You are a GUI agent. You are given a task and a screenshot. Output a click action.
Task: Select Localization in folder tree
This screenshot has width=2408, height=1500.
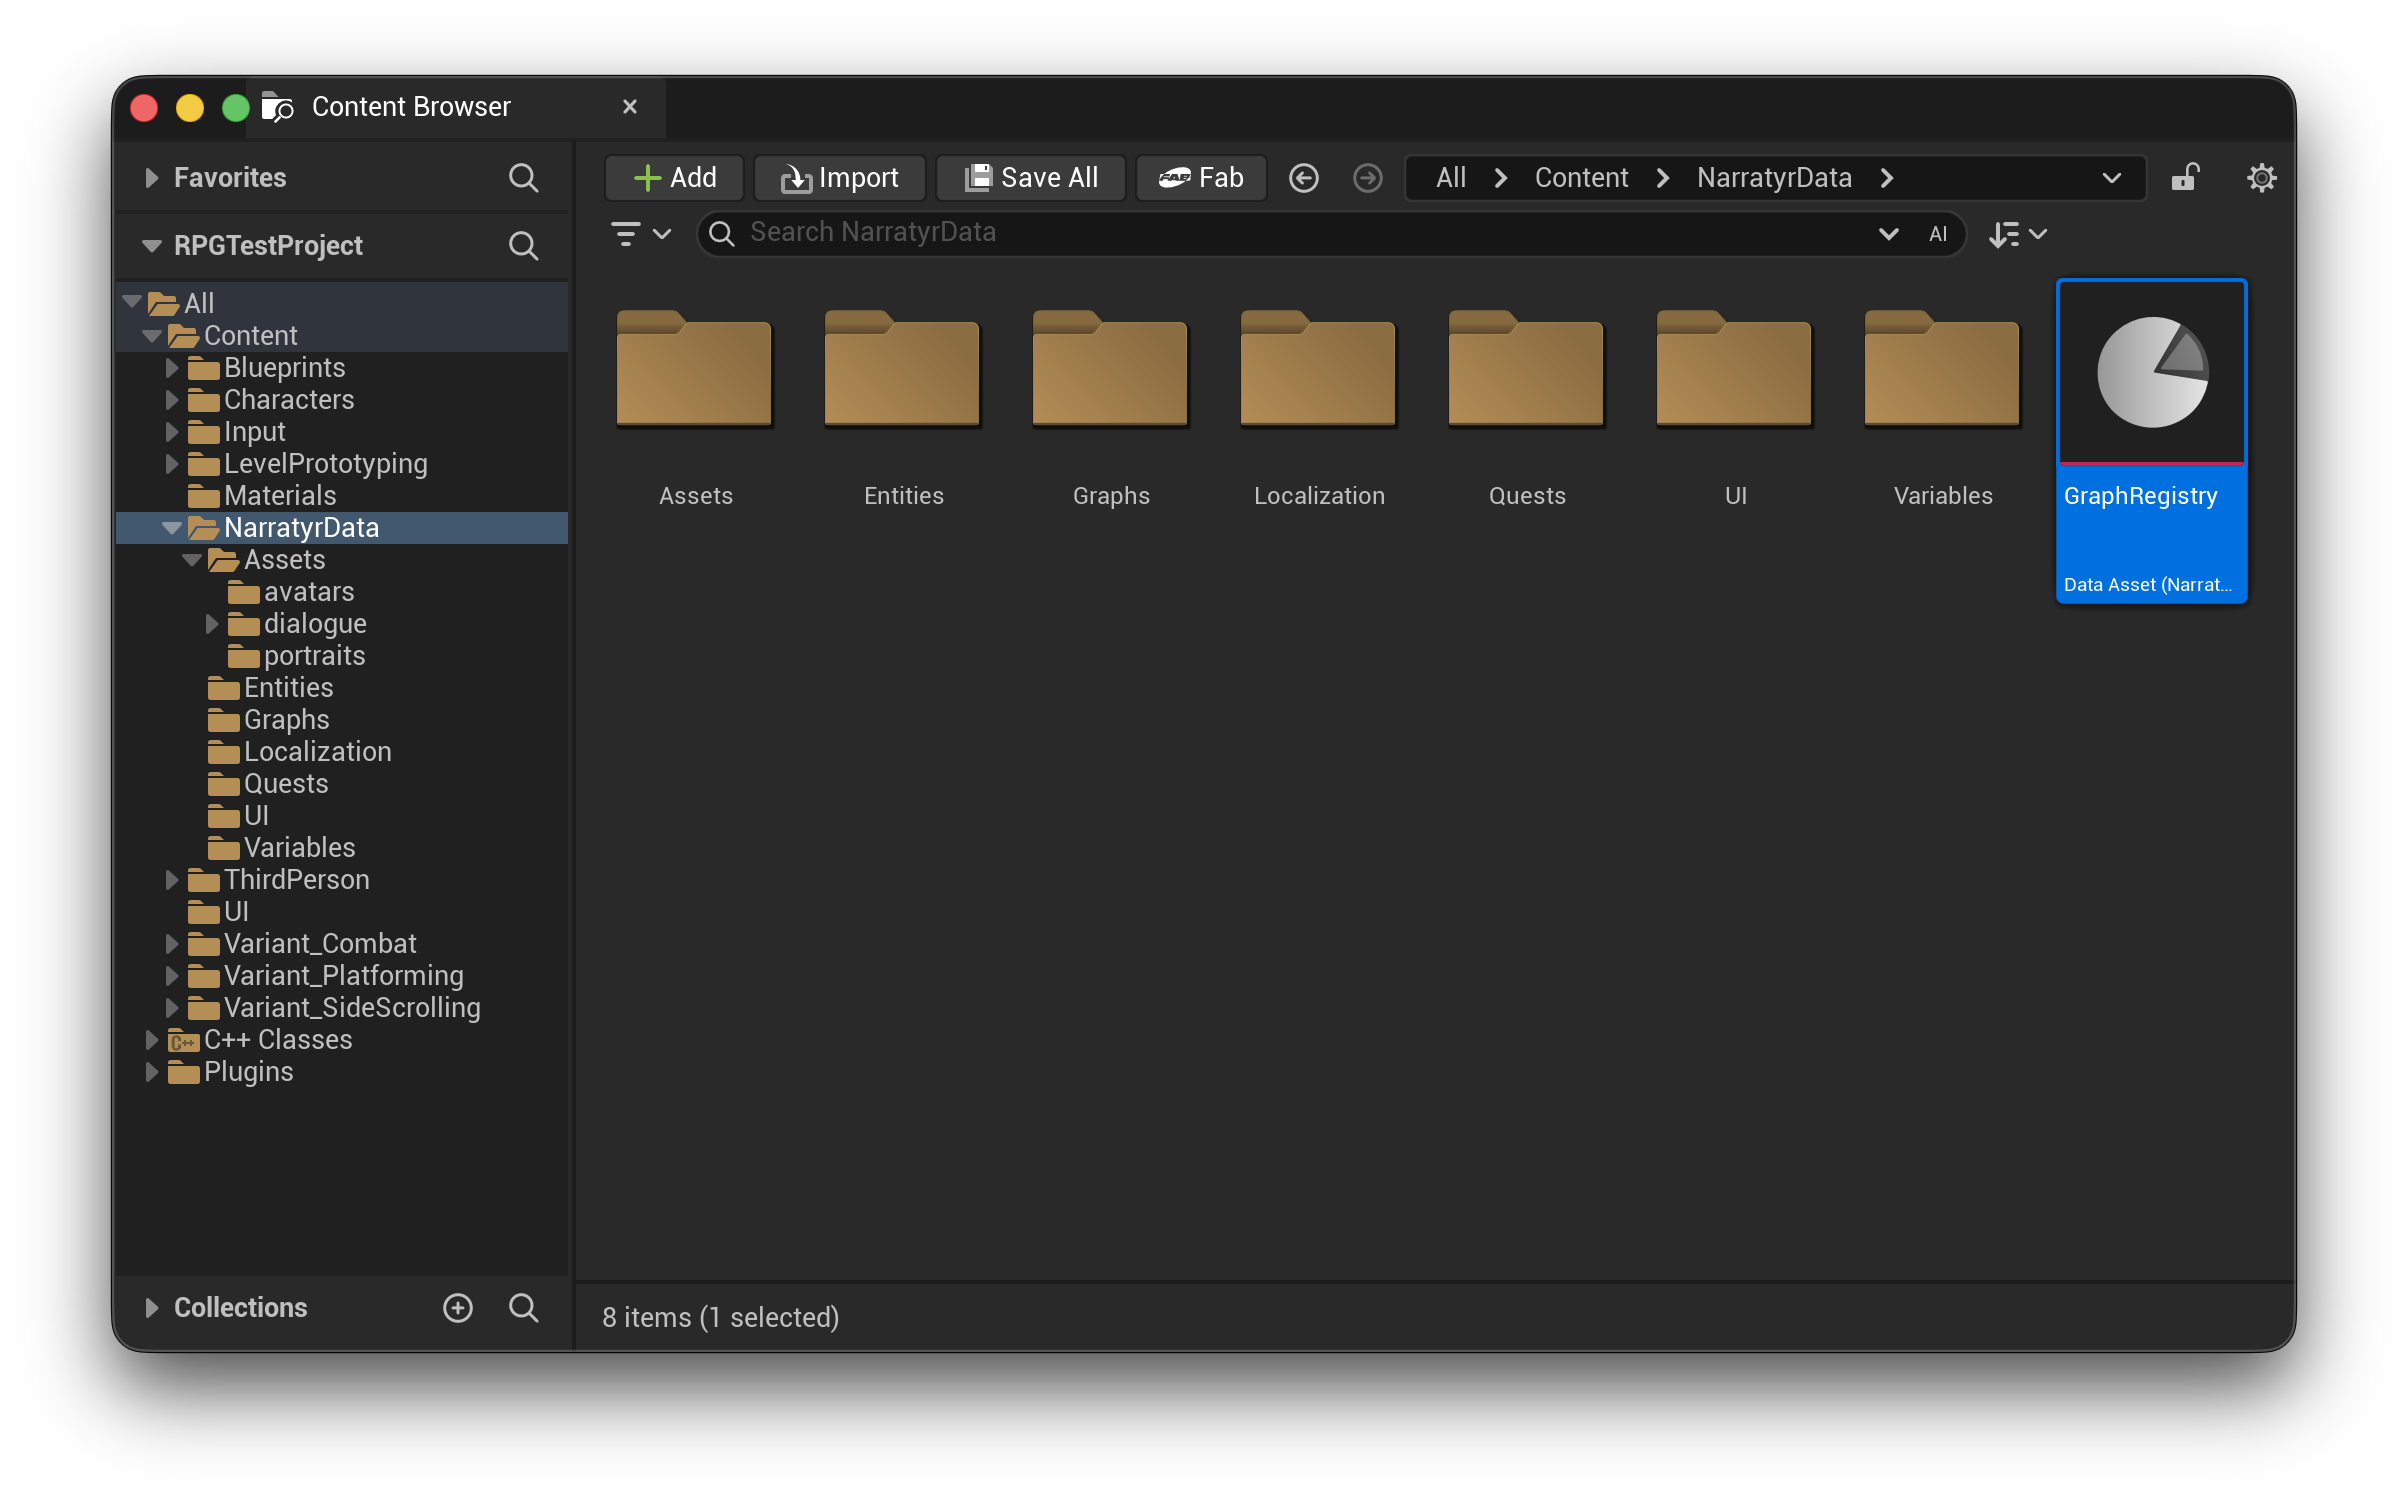(x=317, y=752)
